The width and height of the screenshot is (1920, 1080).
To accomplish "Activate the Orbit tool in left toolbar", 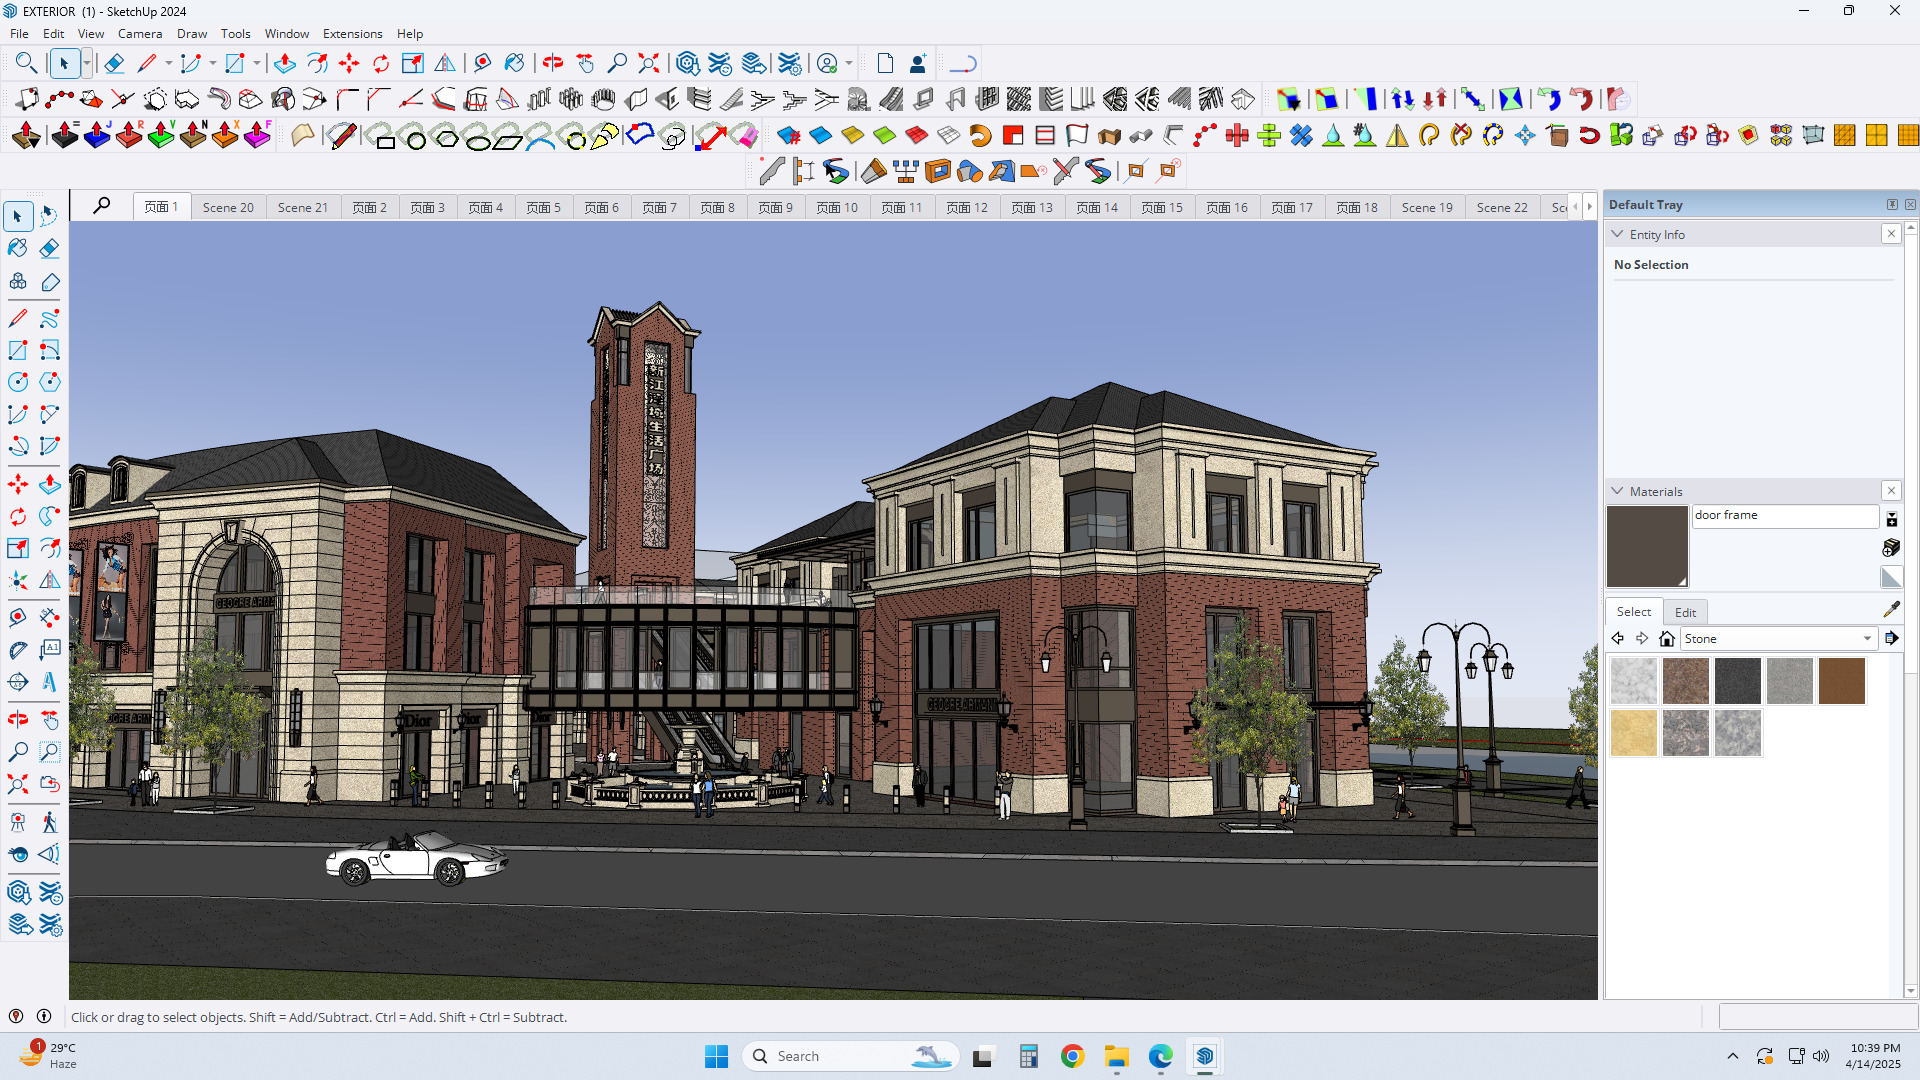I will coord(18,720).
